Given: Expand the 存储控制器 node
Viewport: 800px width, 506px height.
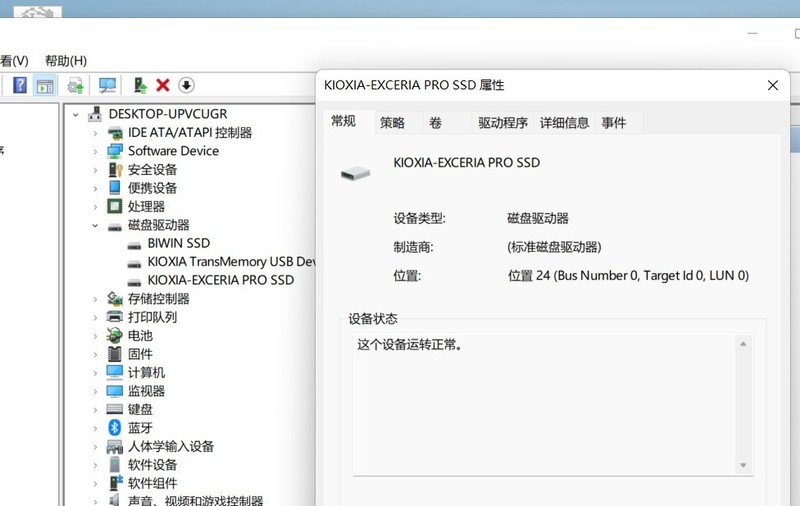Looking at the screenshot, I should (x=95, y=299).
